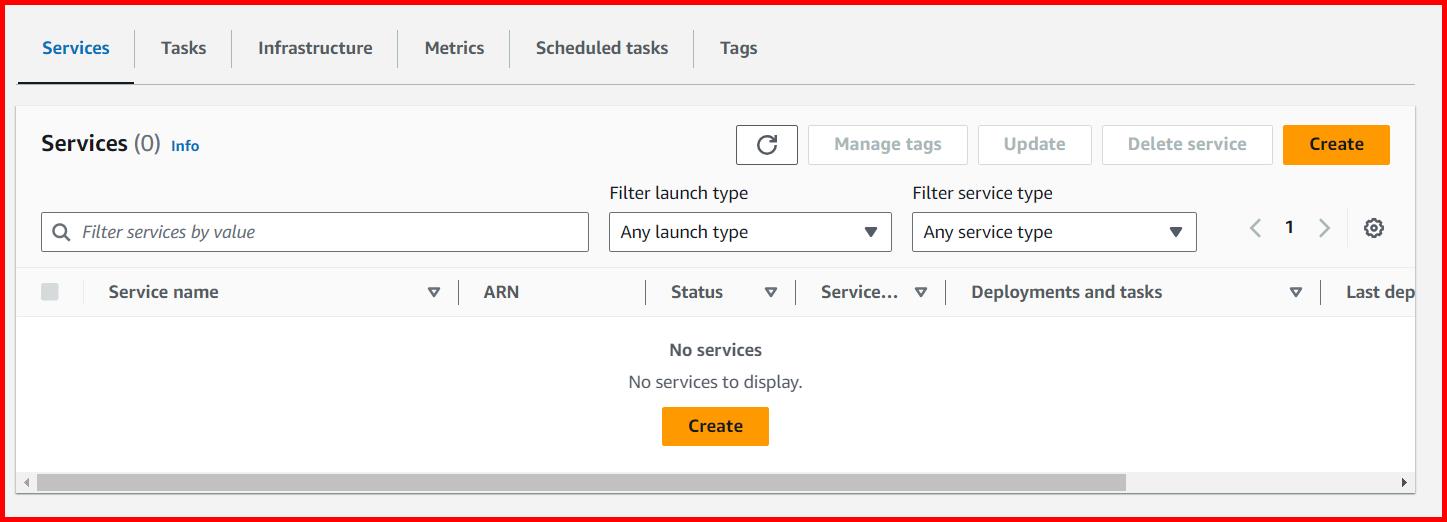Click the Last dep column header
This screenshot has height=522, width=1447.
pos(1380,292)
